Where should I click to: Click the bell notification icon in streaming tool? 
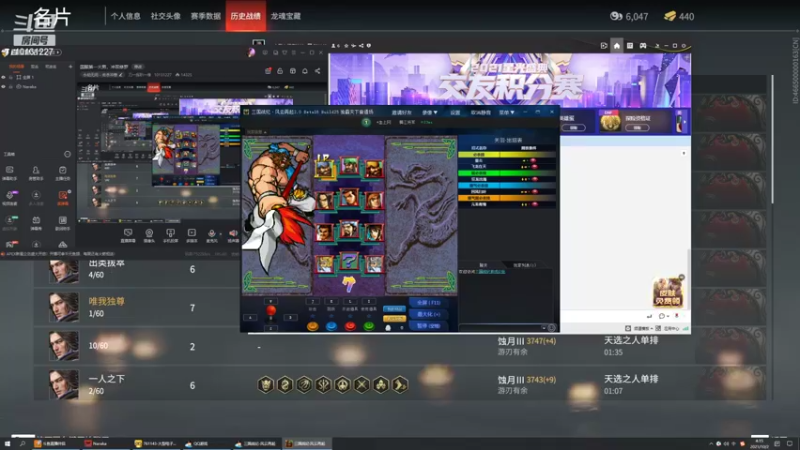click(305, 71)
